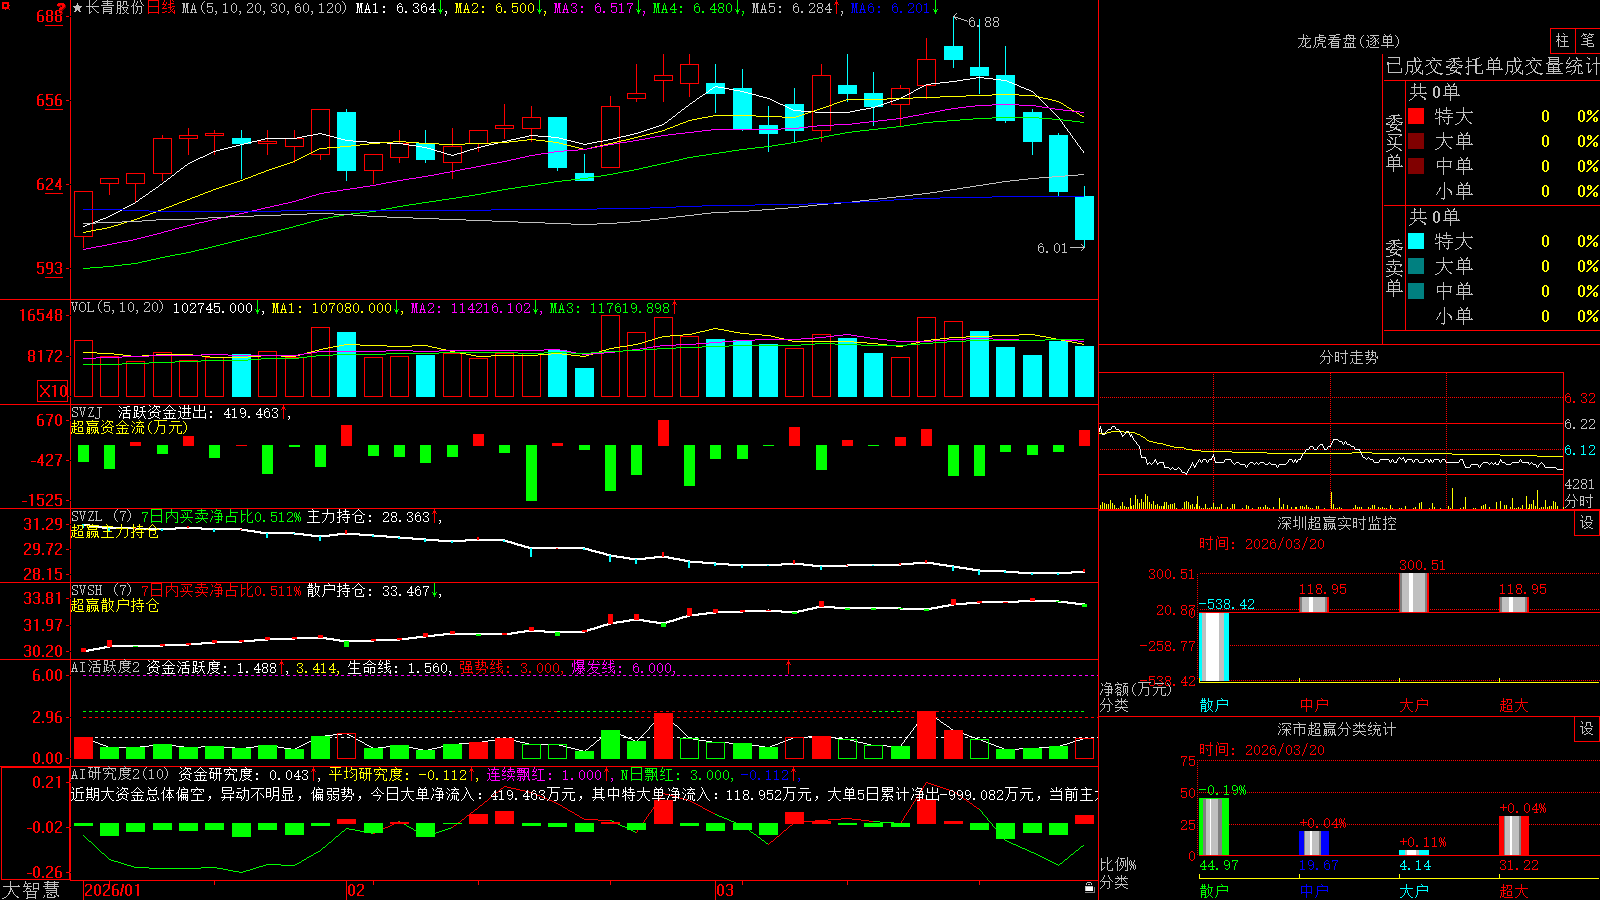Click the dark red 大单 buy order swatch

point(1416,141)
